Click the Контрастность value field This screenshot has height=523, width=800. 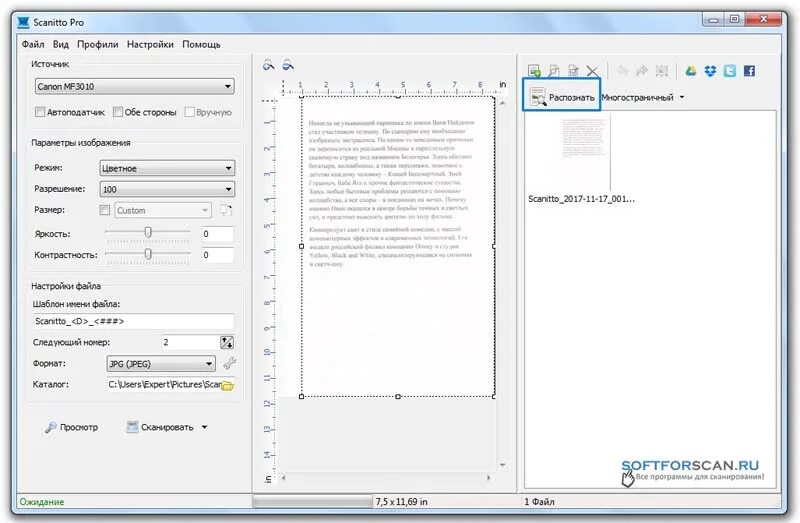[218, 255]
